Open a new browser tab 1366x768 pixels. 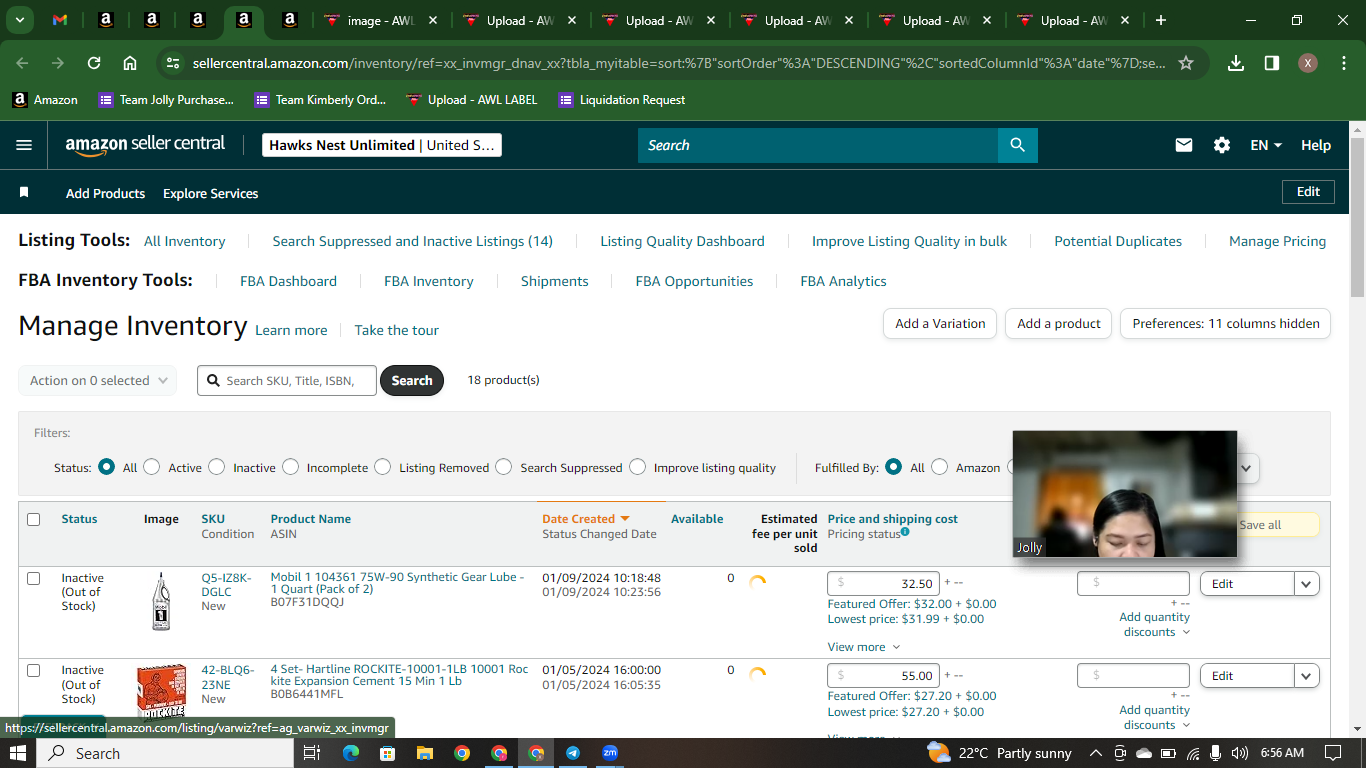tap(1161, 20)
